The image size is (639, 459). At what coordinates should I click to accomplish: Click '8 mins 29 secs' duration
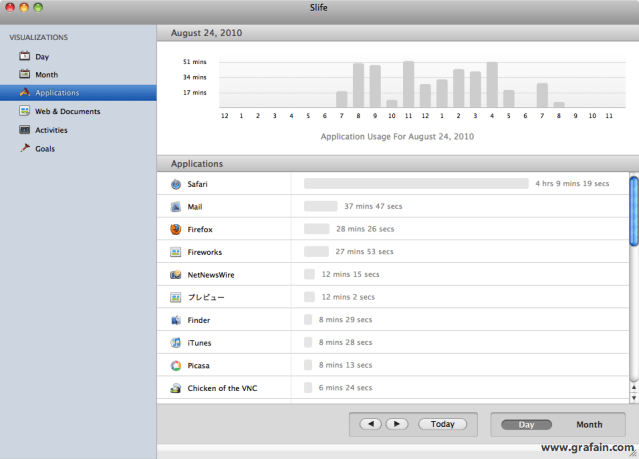coord(345,320)
